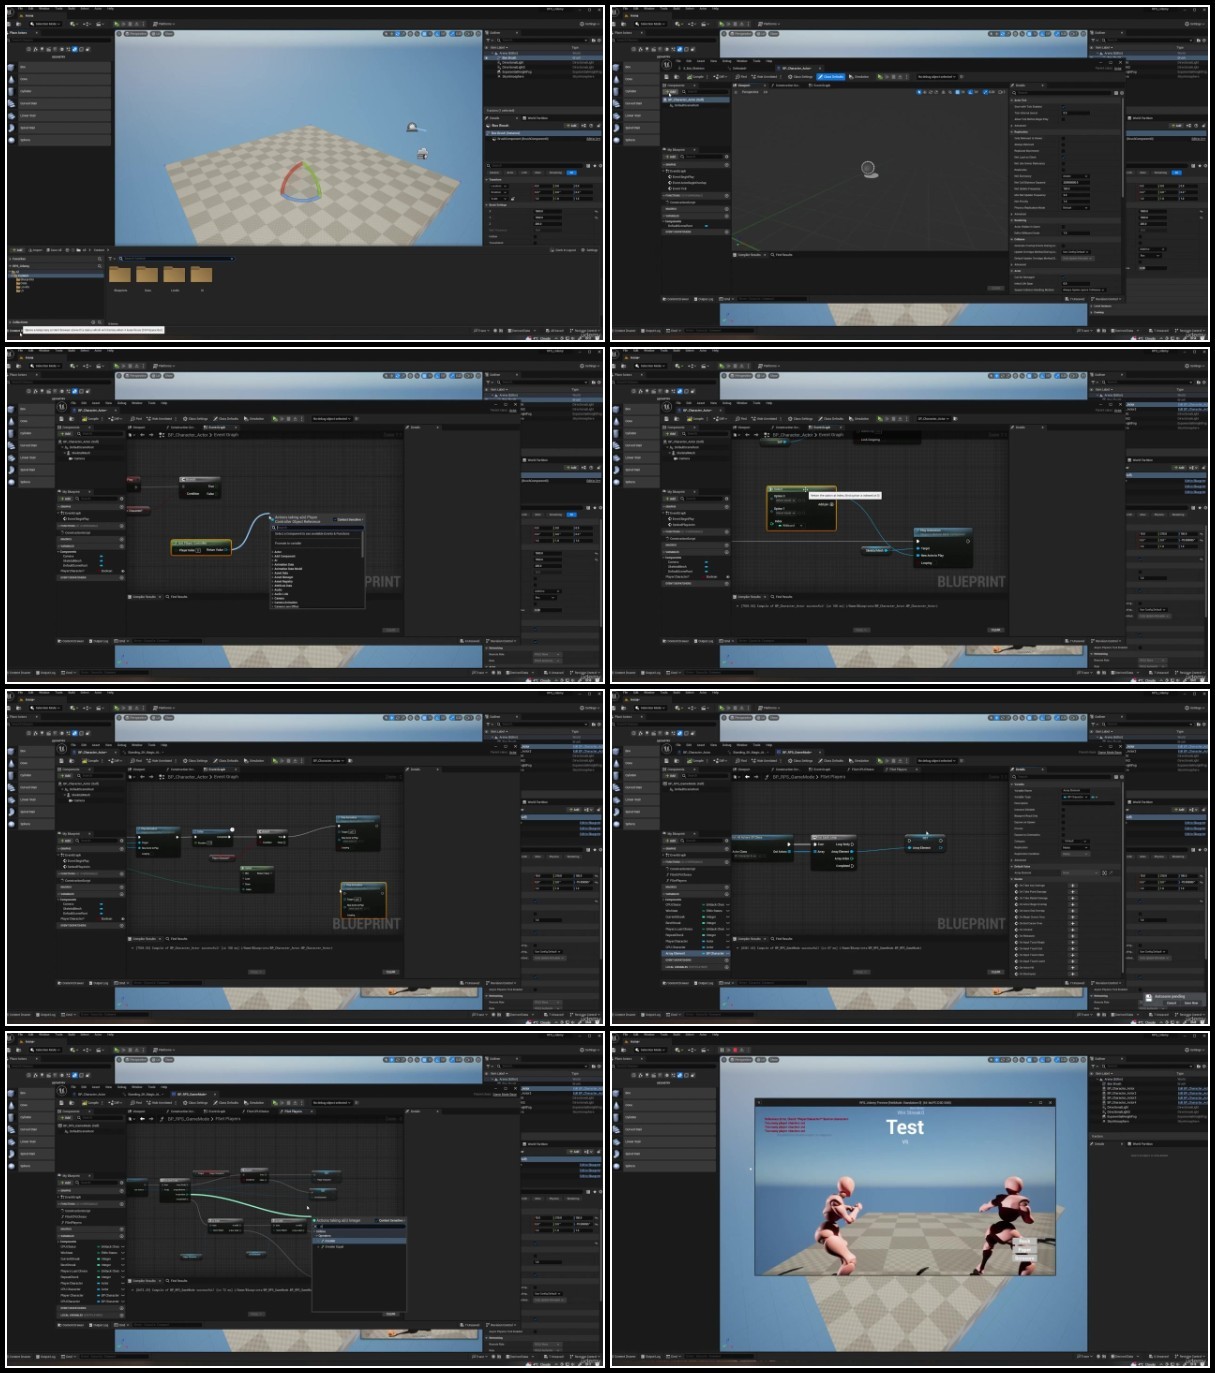Click Brush Settings X value field in gizmo screenshot
The width and height of the screenshot is (1215, 1373).
click(547, 211)
